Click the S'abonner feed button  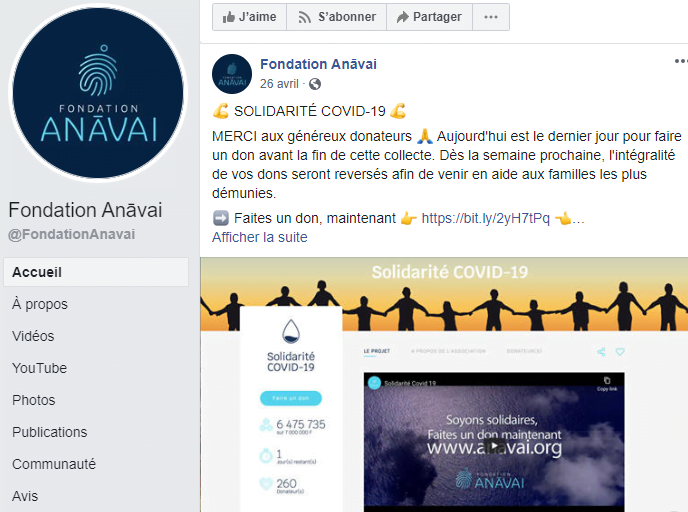(x=337, y=17)
